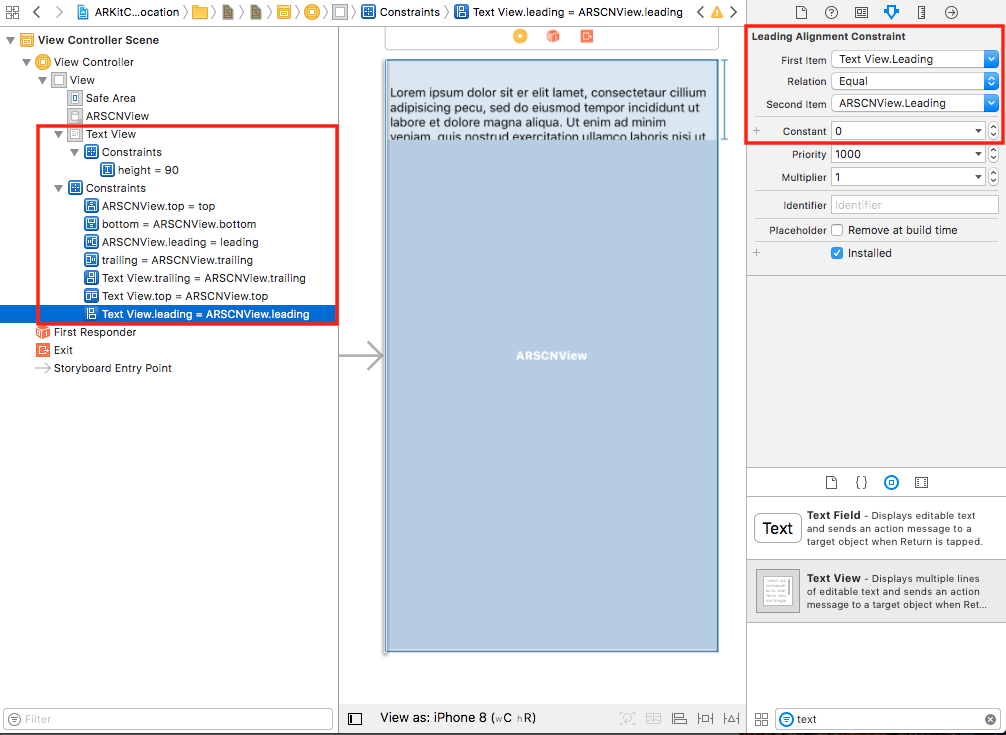Clear the library filter text
The image size is (1006, 735).
[x=991, y=719]
